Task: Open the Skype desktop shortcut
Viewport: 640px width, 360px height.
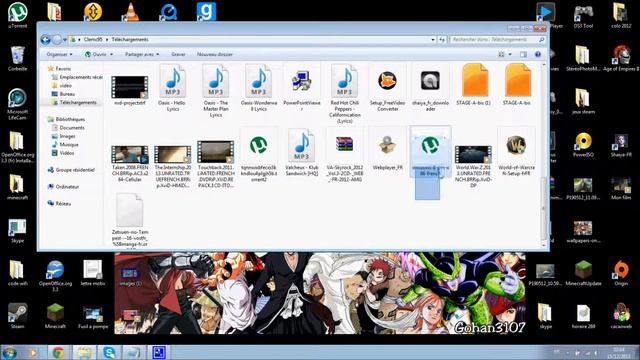Action: [18, 231]
